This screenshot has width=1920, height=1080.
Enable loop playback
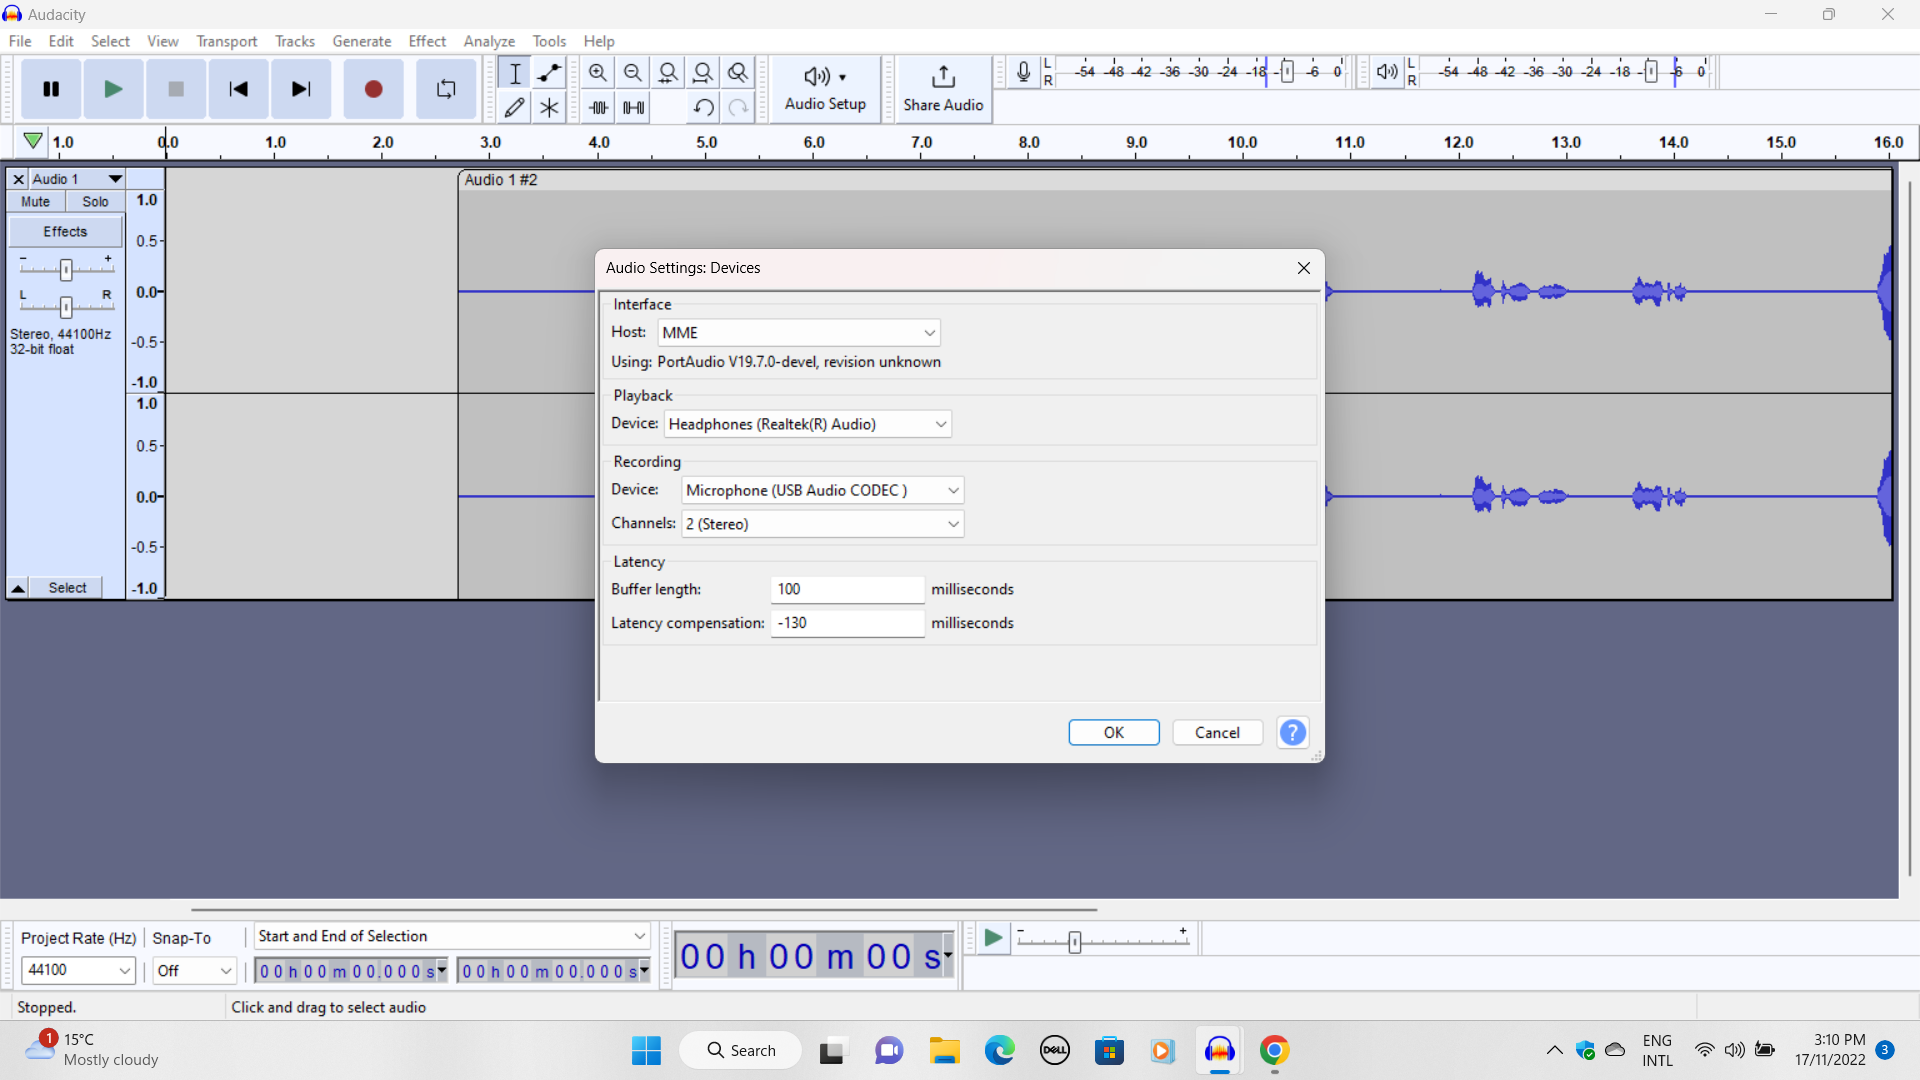[x=445, y=88]
